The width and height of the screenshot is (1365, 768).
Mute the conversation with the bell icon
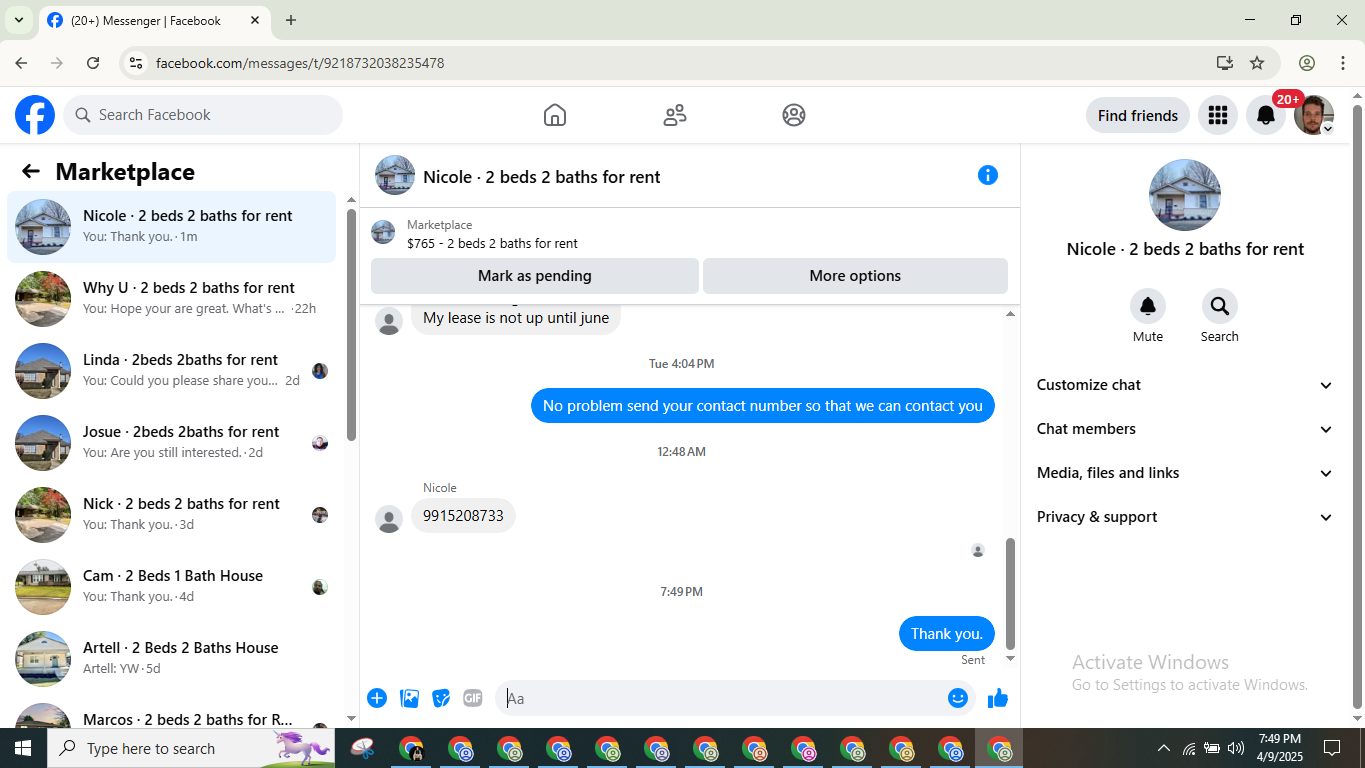click(x=1148, y=306)
